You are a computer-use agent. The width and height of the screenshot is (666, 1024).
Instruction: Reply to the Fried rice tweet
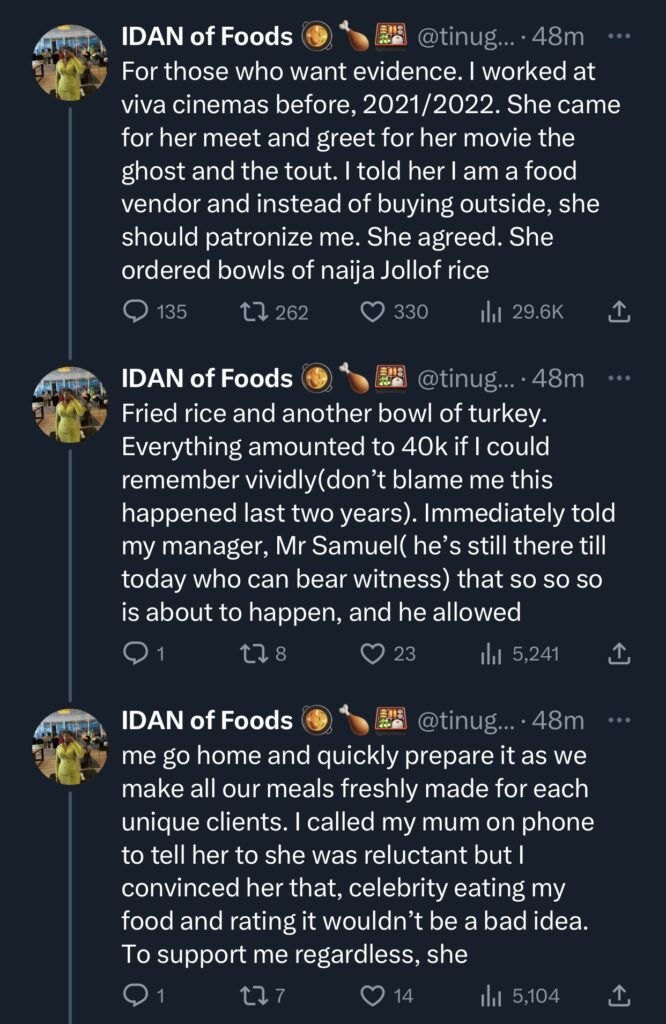(x=135, y=654)
